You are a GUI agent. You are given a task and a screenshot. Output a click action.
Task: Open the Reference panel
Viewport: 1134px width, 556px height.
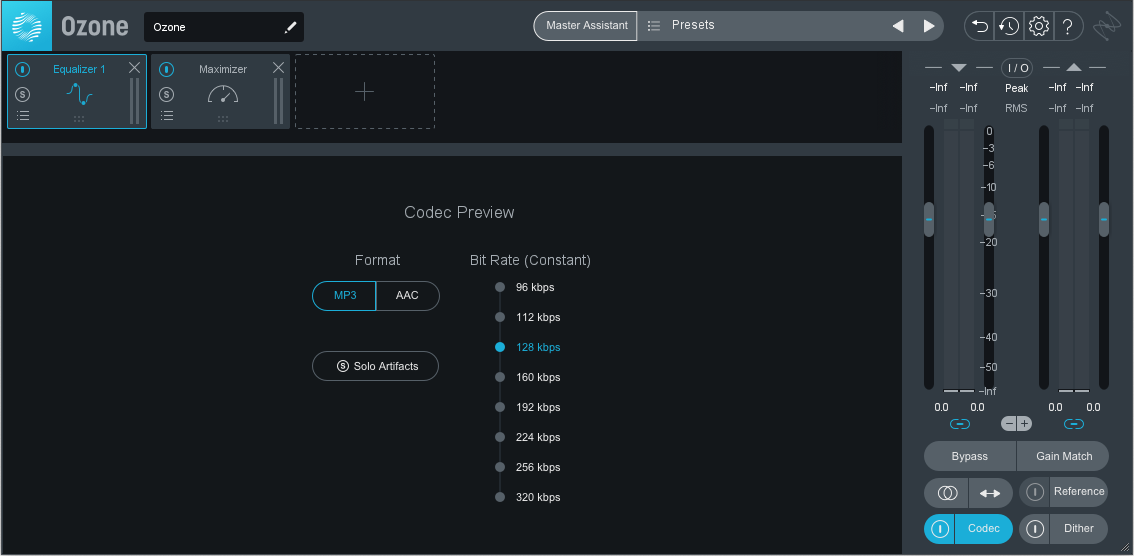(x=1079, y=492)
